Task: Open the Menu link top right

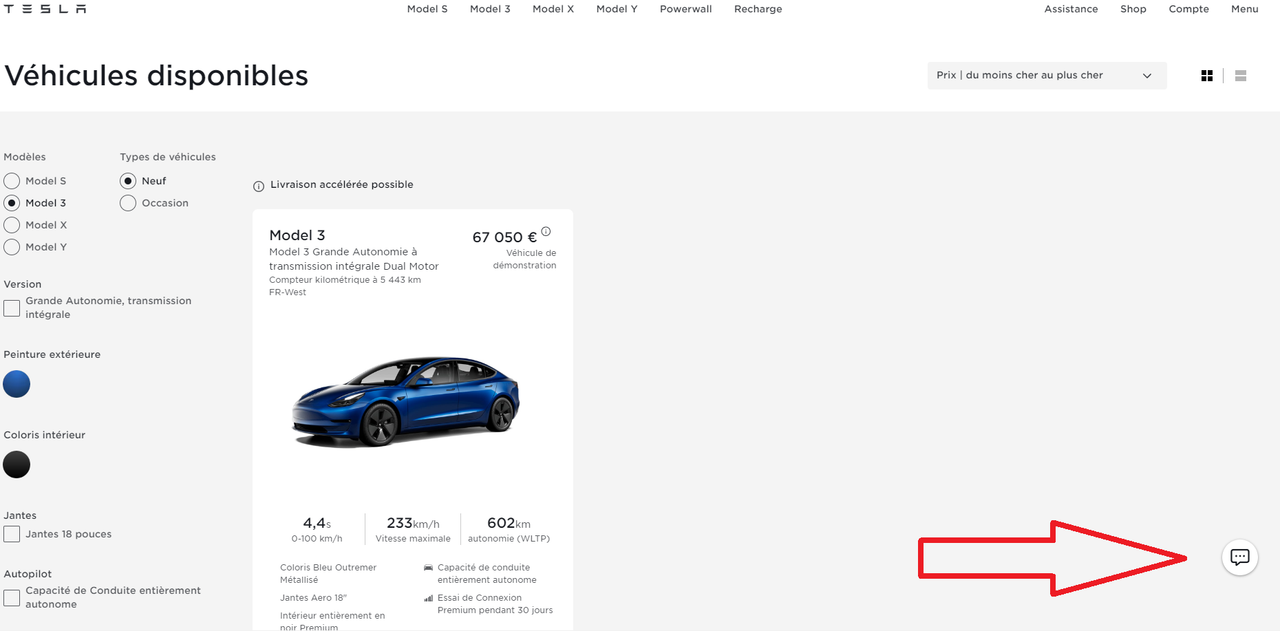Action: 1245,9
